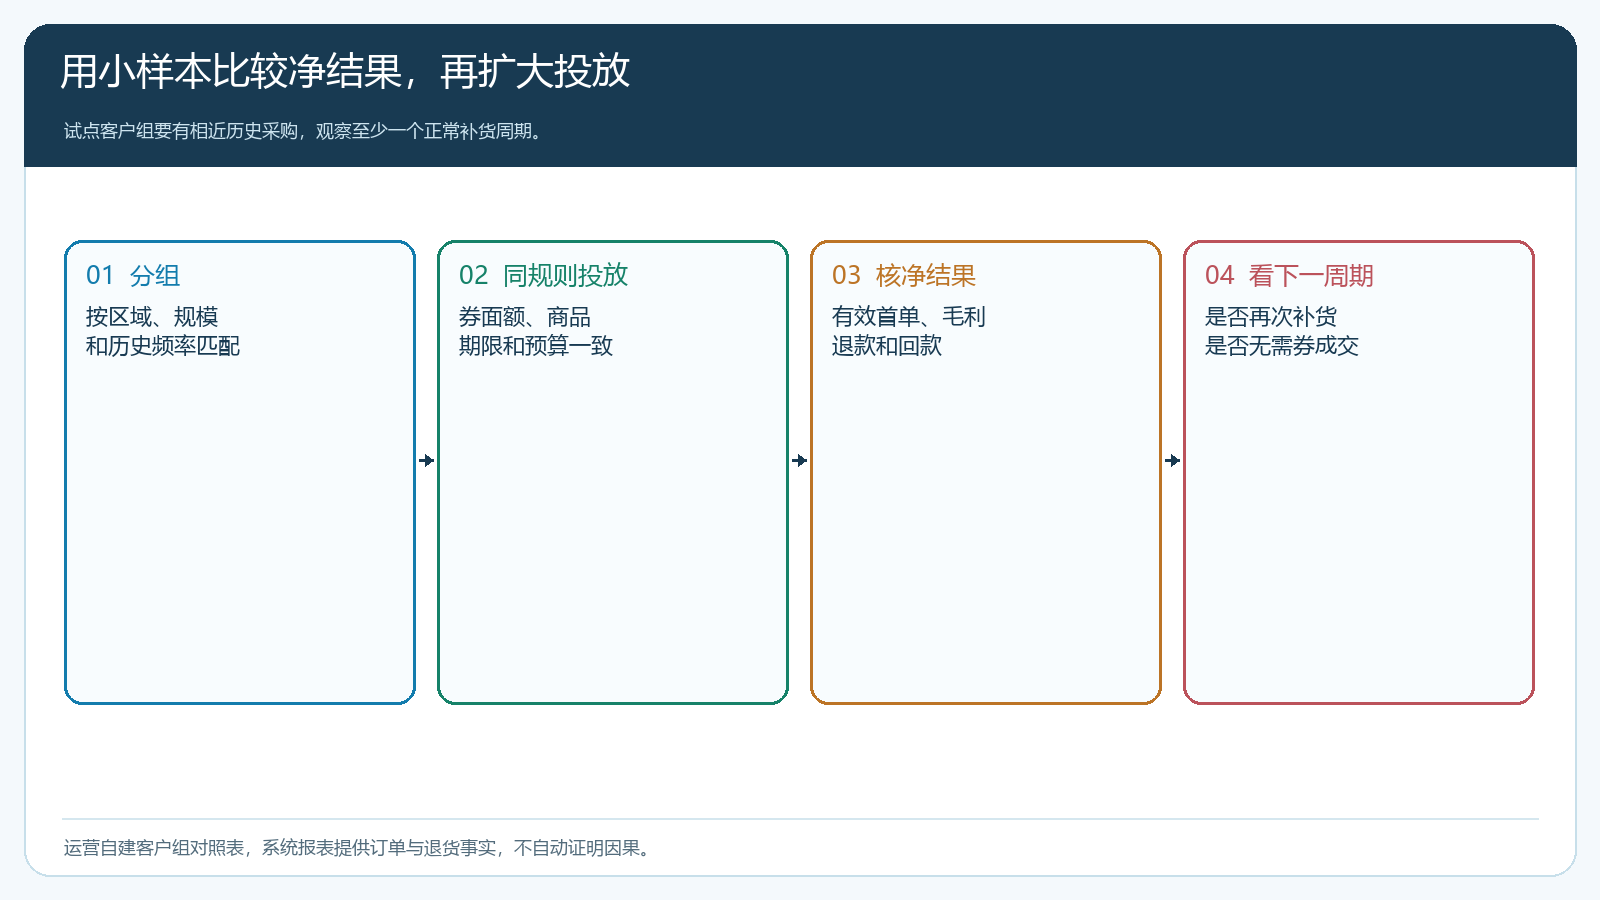
Task: Select text 按区域、规模
Action: coord(152,317)
